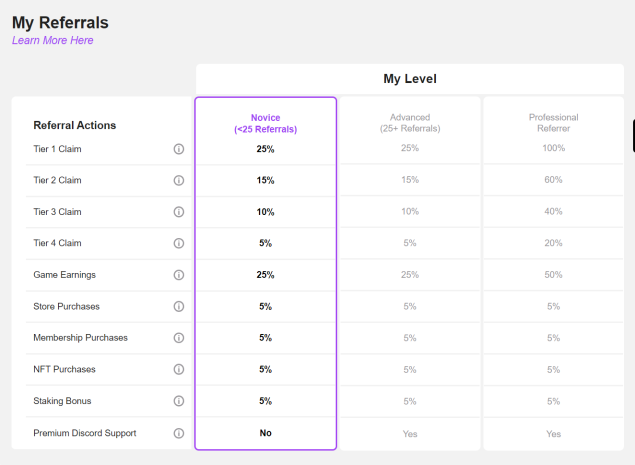Show info for NFT Purchases
Image resolution: width=635 pixels, height=465 pixels.
[x=179, y=369]
